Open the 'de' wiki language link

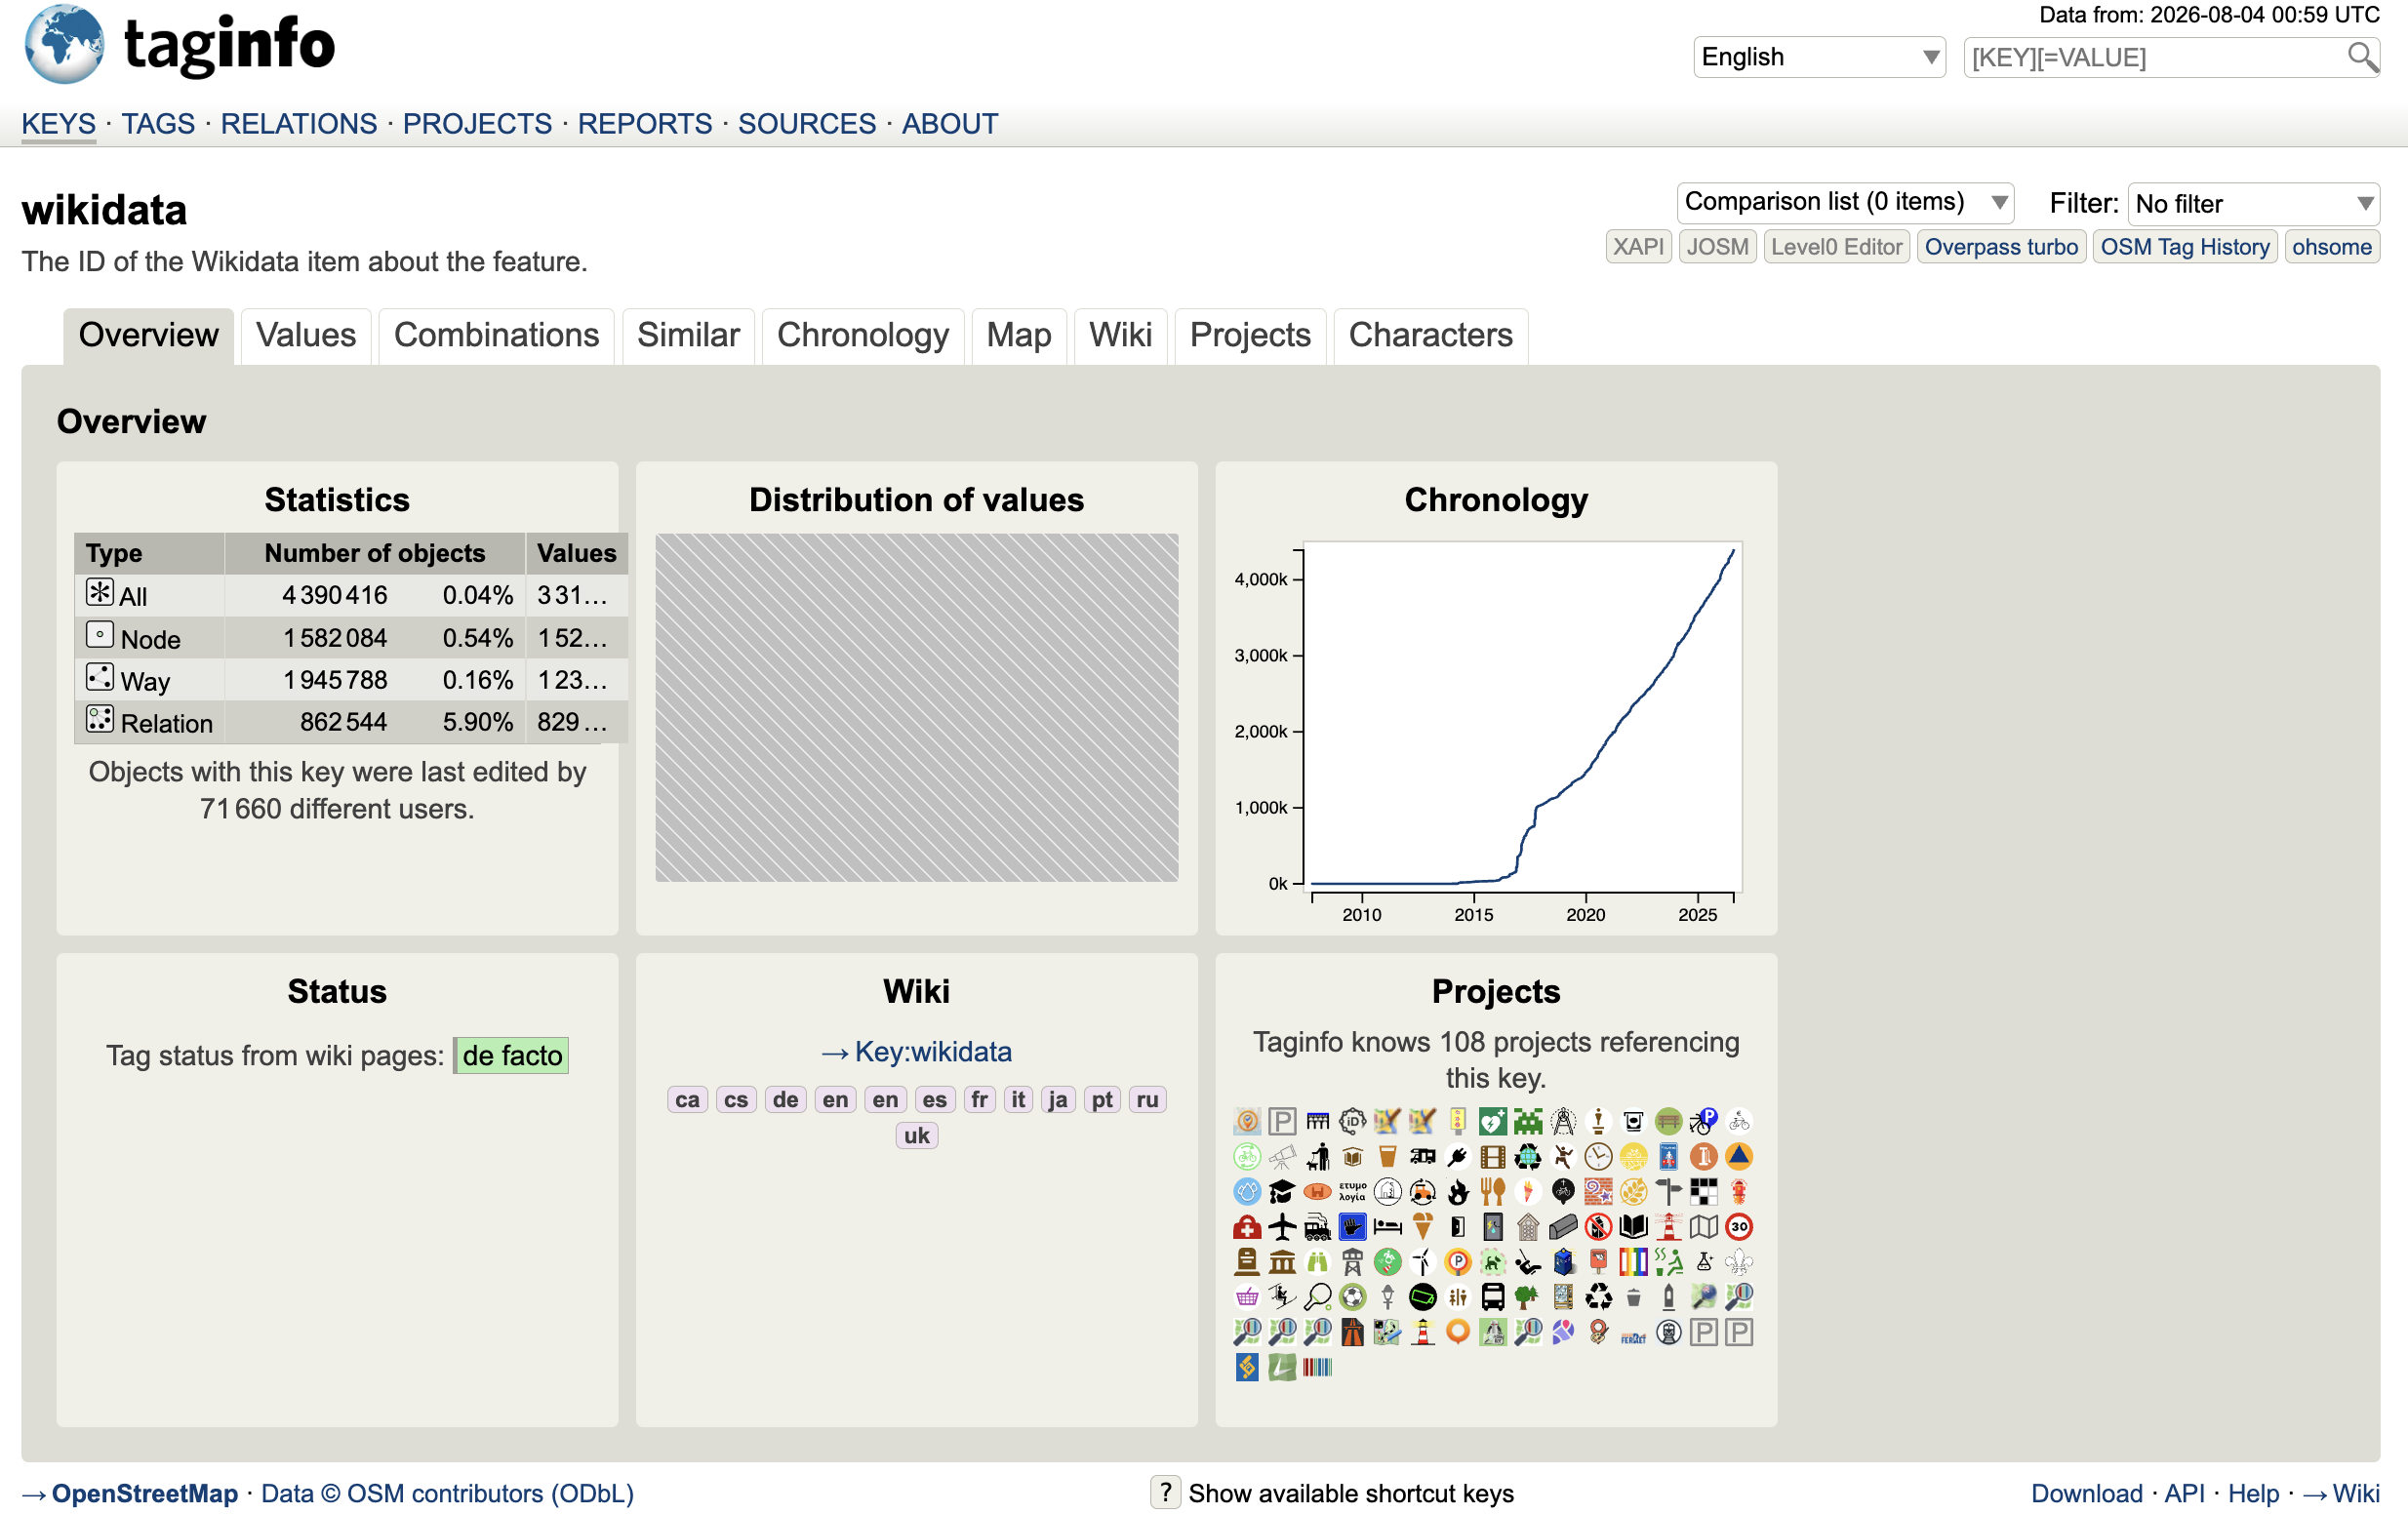[x=786, y=1100]
